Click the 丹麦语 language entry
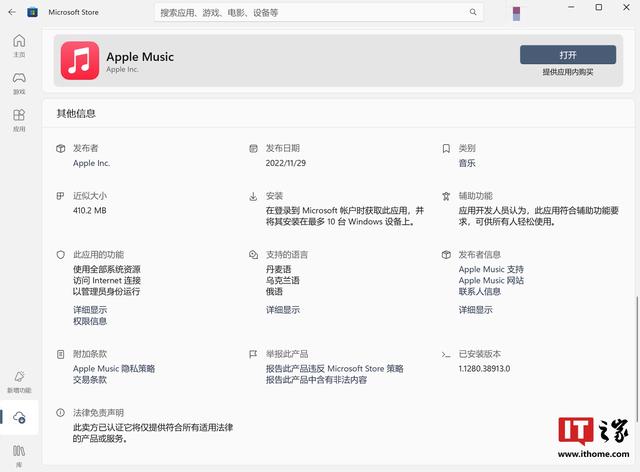This screenshot has width=640, height=472. (278, 269)
